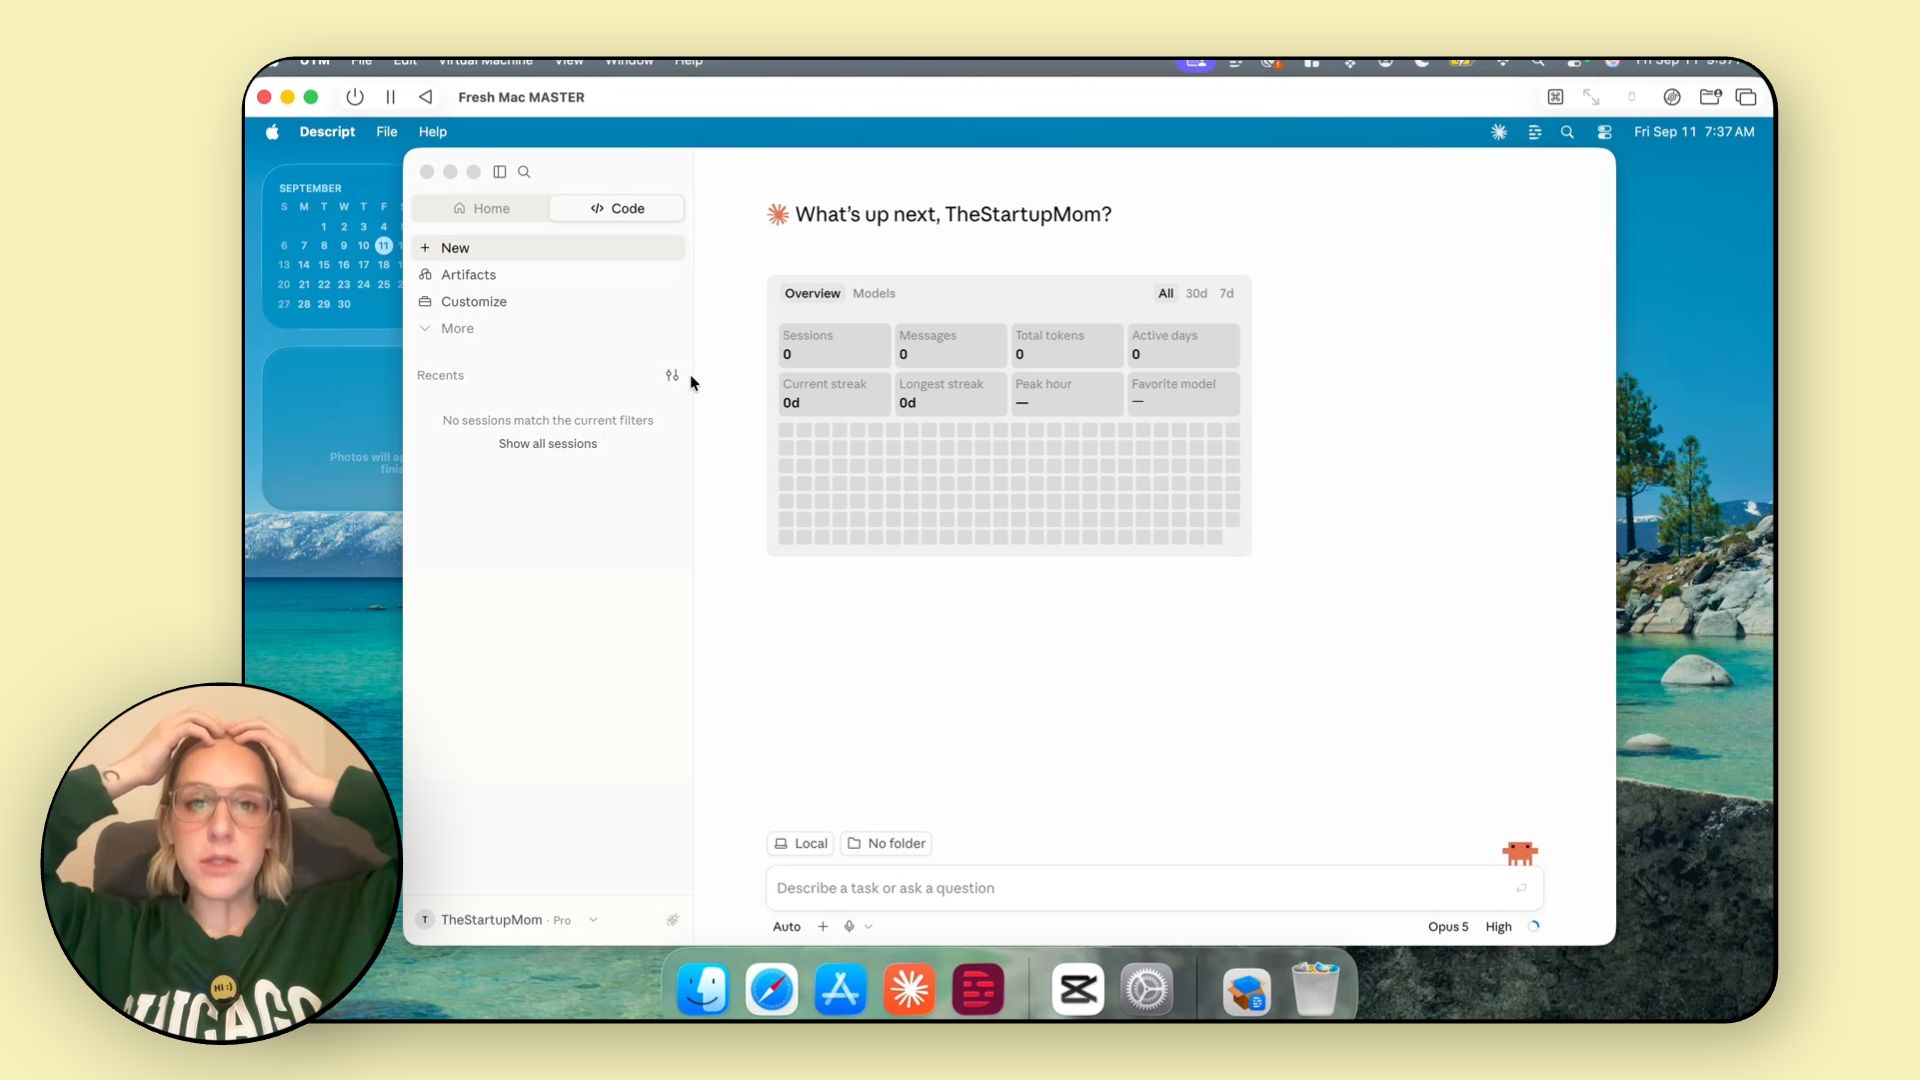Open Safari from the dock
The image size is (1920, 1080).
point(772,990)
